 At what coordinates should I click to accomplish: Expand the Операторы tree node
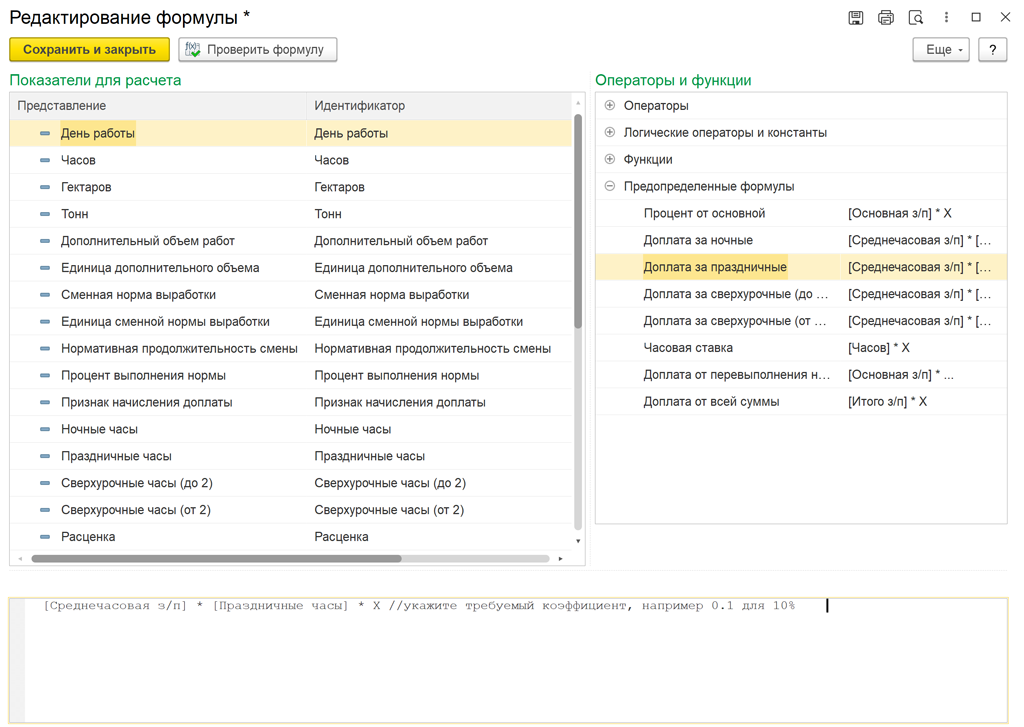610,106
